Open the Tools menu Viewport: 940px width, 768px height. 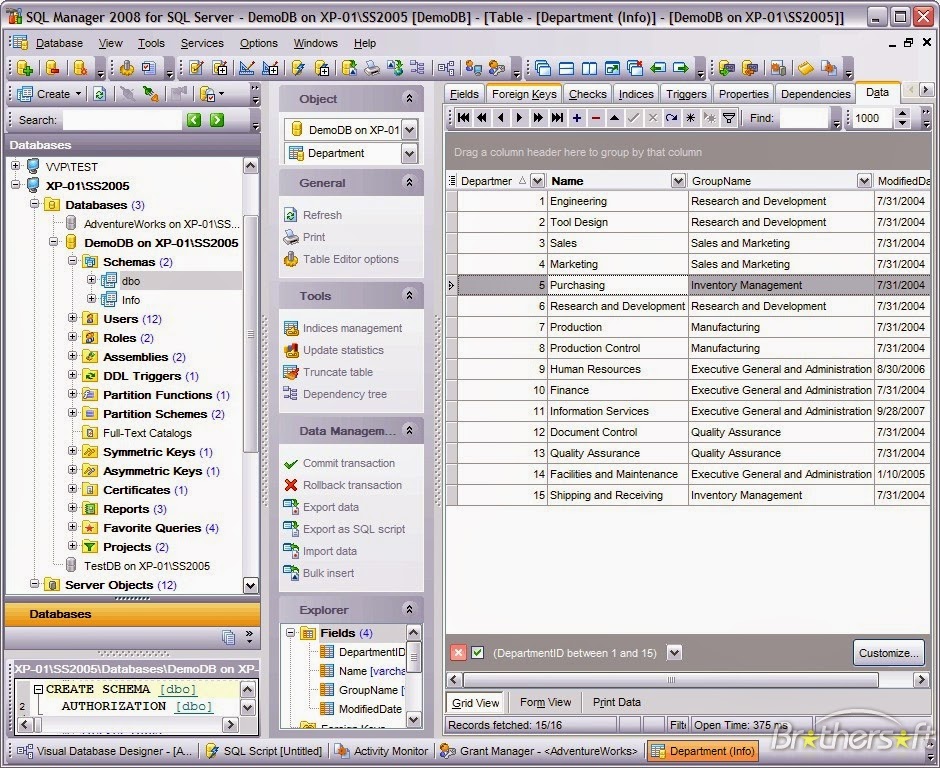click(151, 43)
